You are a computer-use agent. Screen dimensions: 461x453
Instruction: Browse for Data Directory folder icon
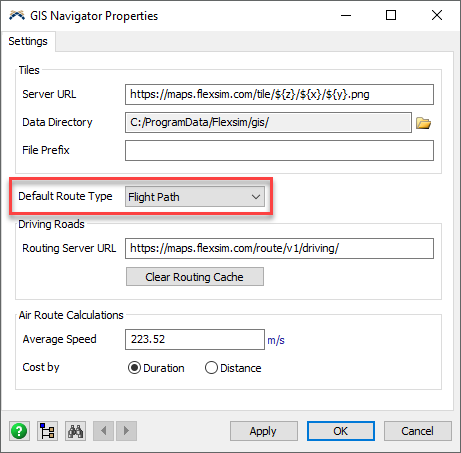423,123
